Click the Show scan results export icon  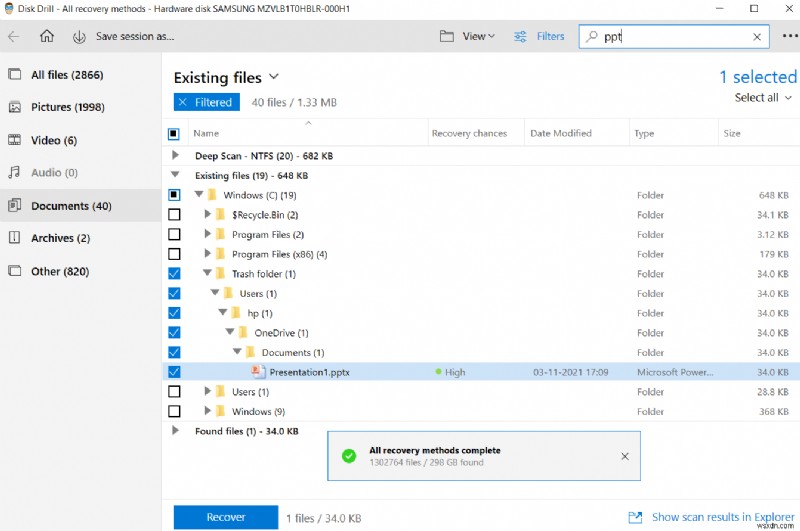coord(635,517)
